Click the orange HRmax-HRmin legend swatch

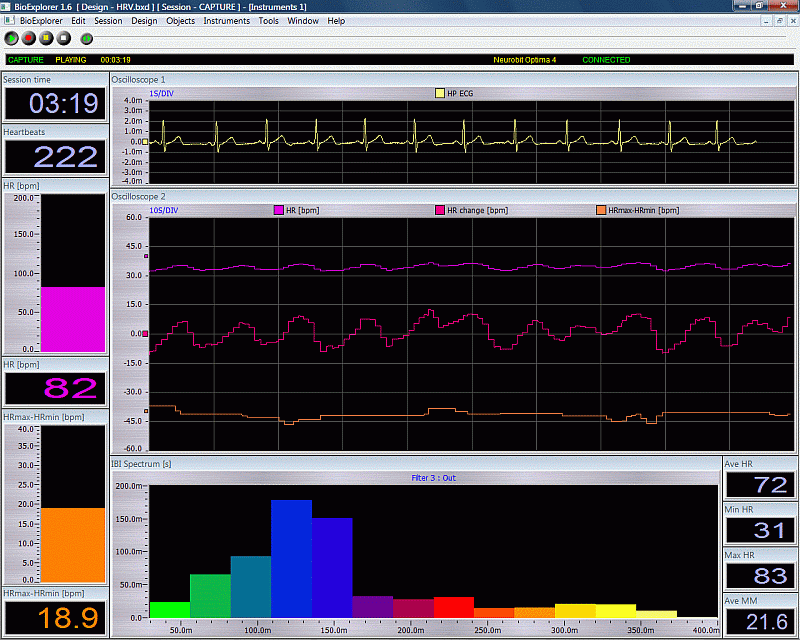point(601,210)
